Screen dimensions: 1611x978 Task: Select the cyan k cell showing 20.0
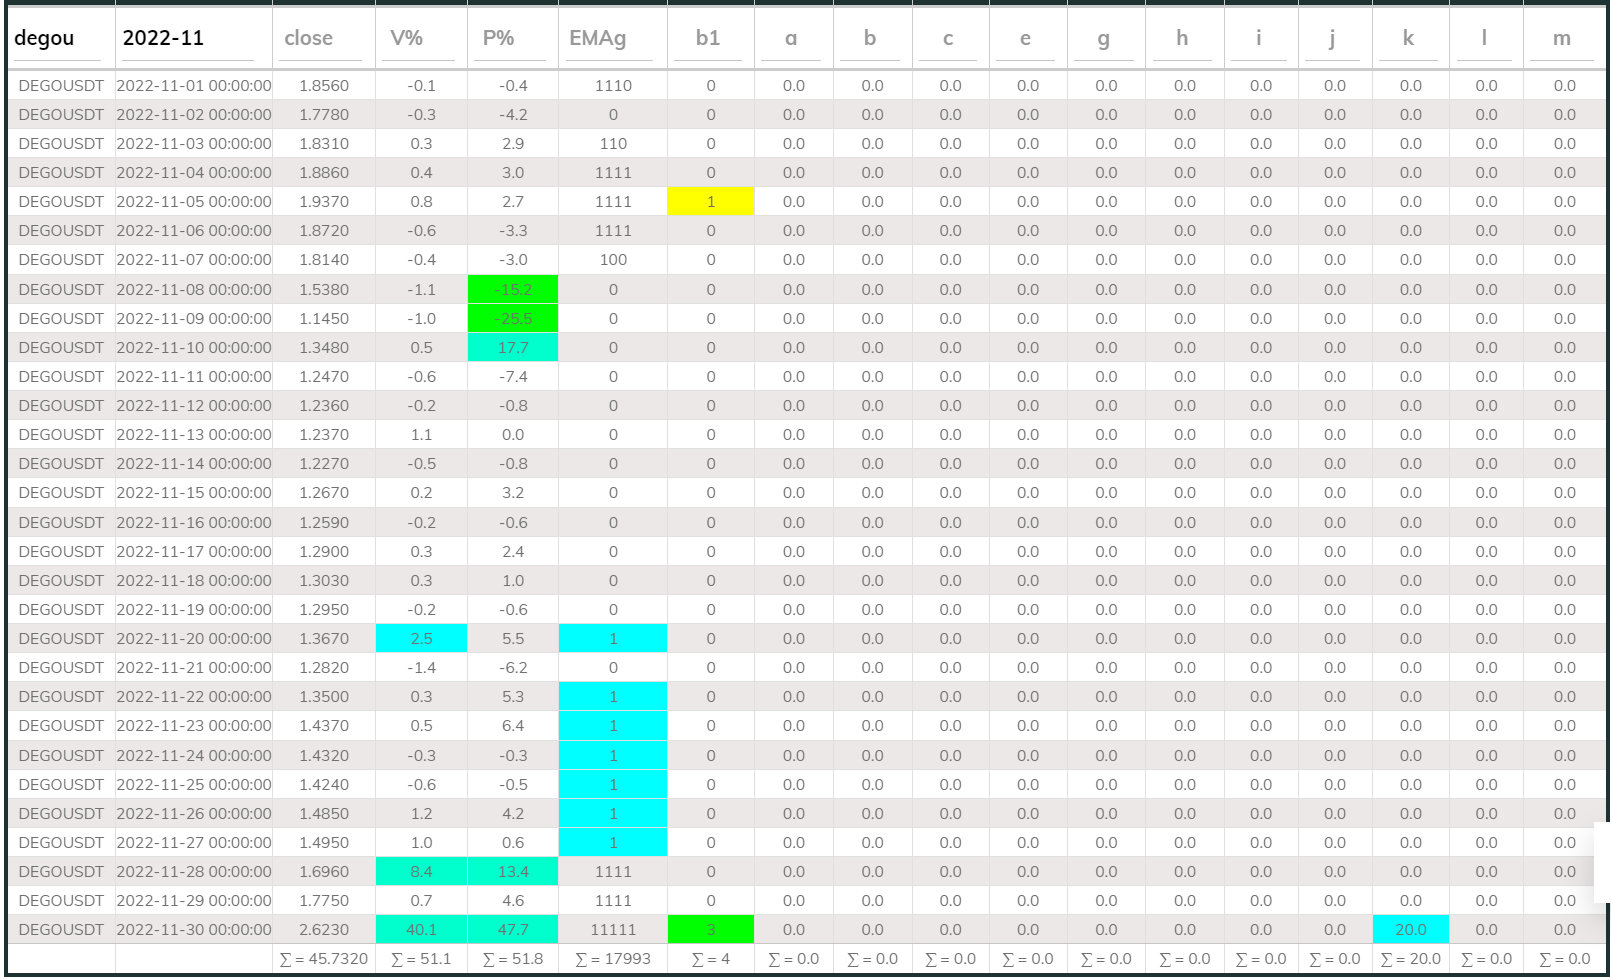[x=1410, y=930]
